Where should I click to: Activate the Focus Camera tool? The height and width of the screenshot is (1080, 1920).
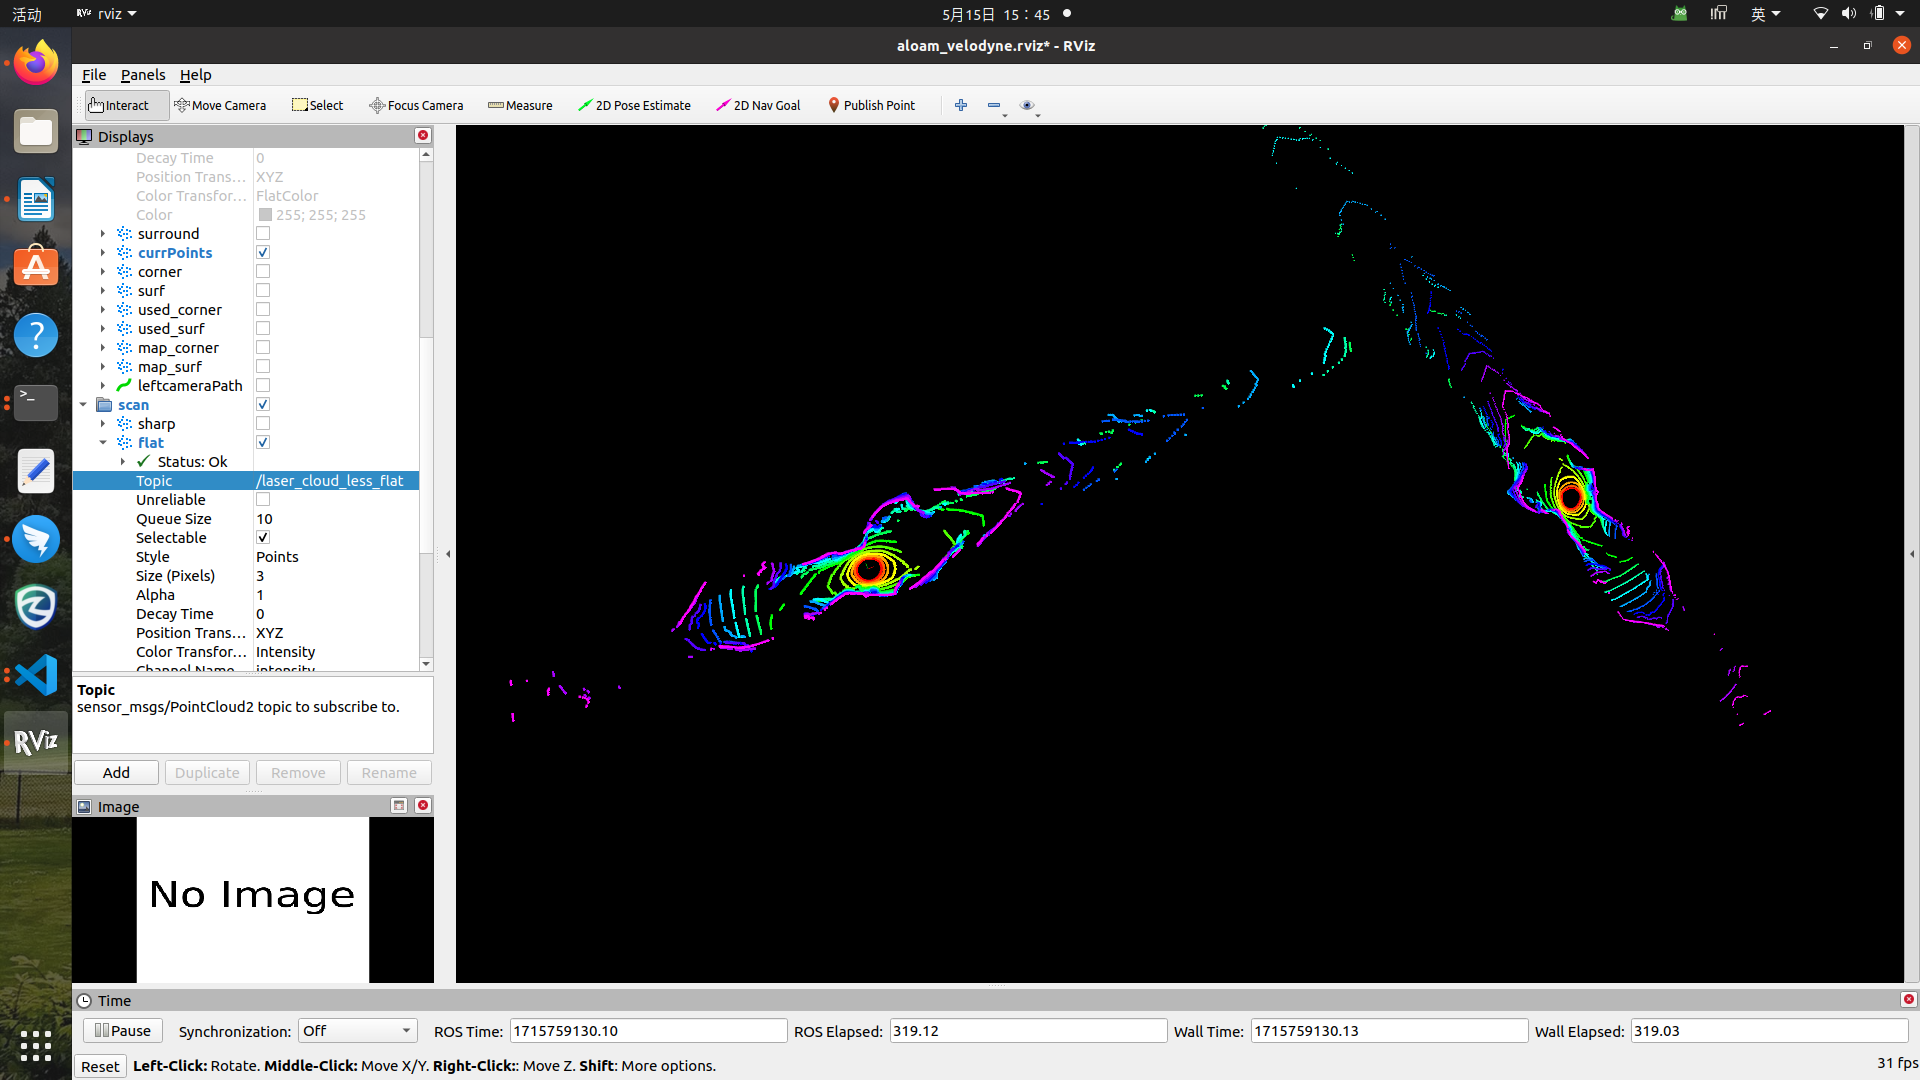416,105
